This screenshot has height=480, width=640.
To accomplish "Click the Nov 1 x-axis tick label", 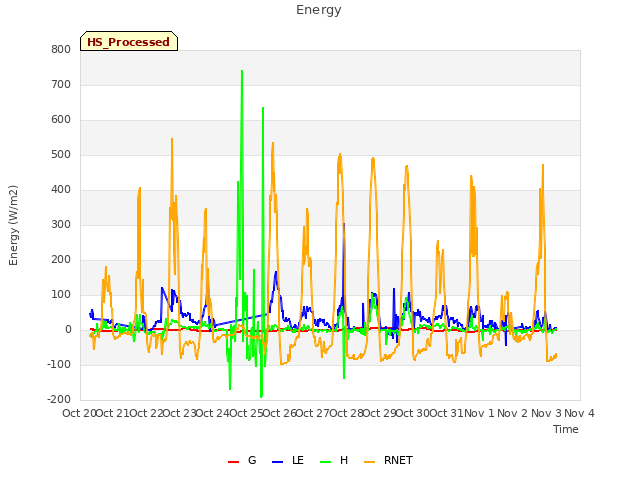I will 479,413.
